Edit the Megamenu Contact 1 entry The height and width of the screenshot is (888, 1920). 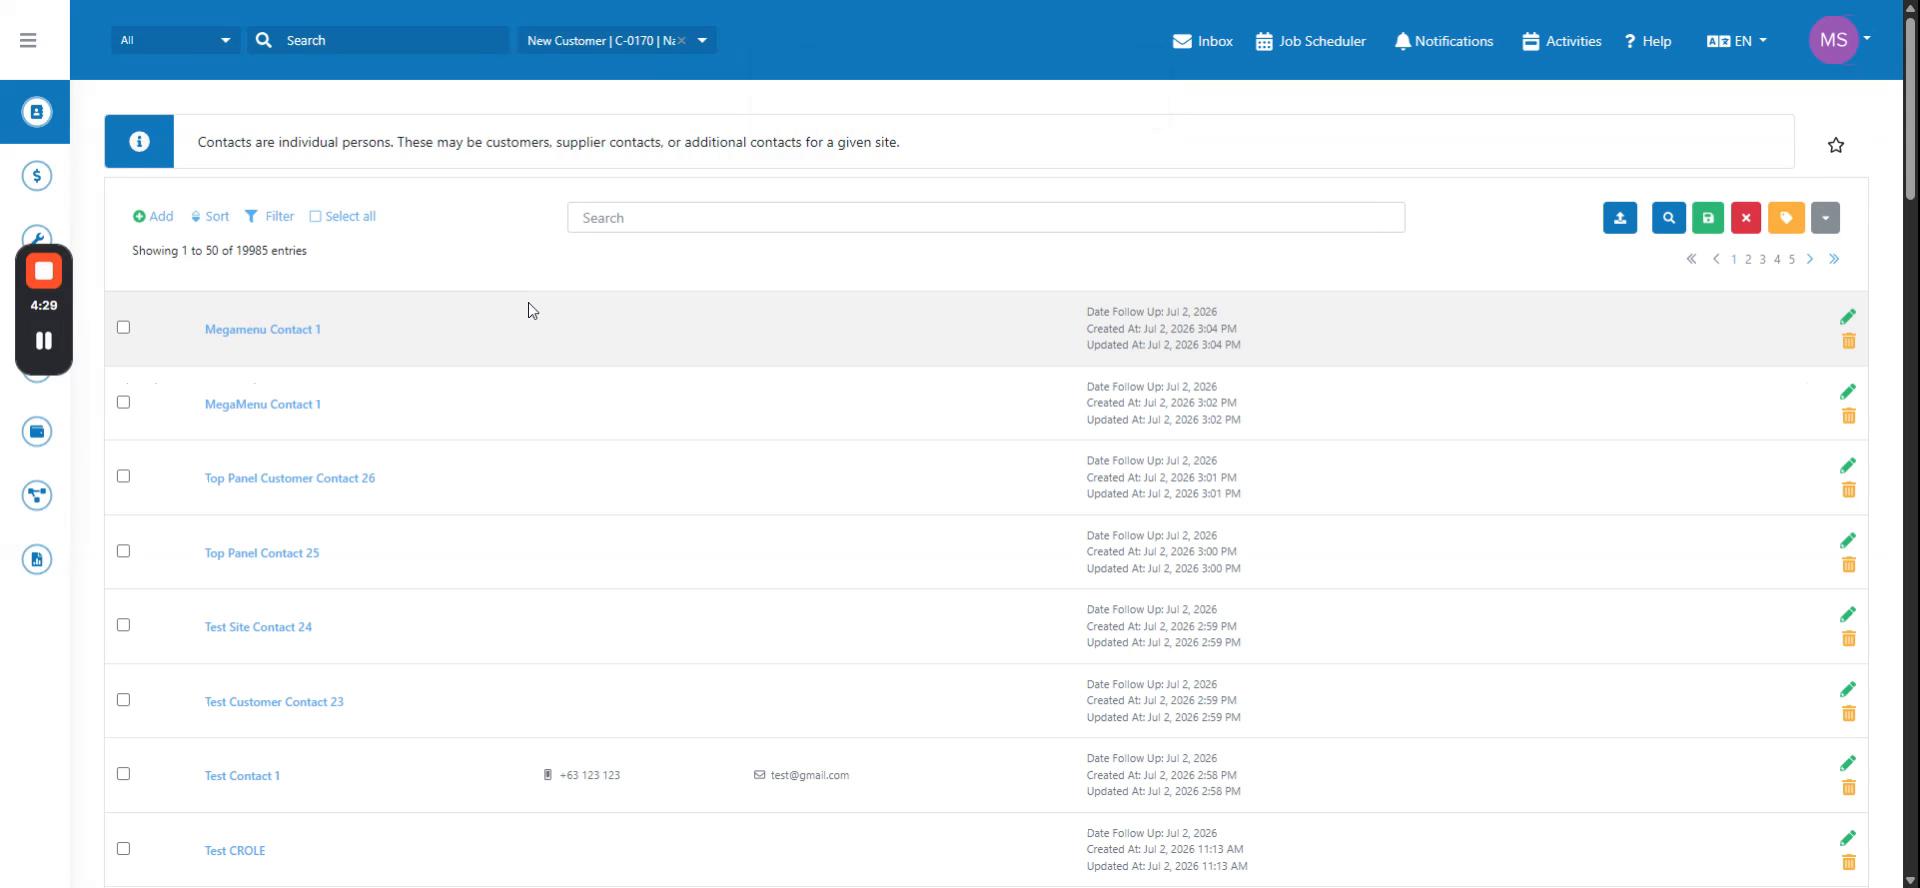pos(1848,317)
